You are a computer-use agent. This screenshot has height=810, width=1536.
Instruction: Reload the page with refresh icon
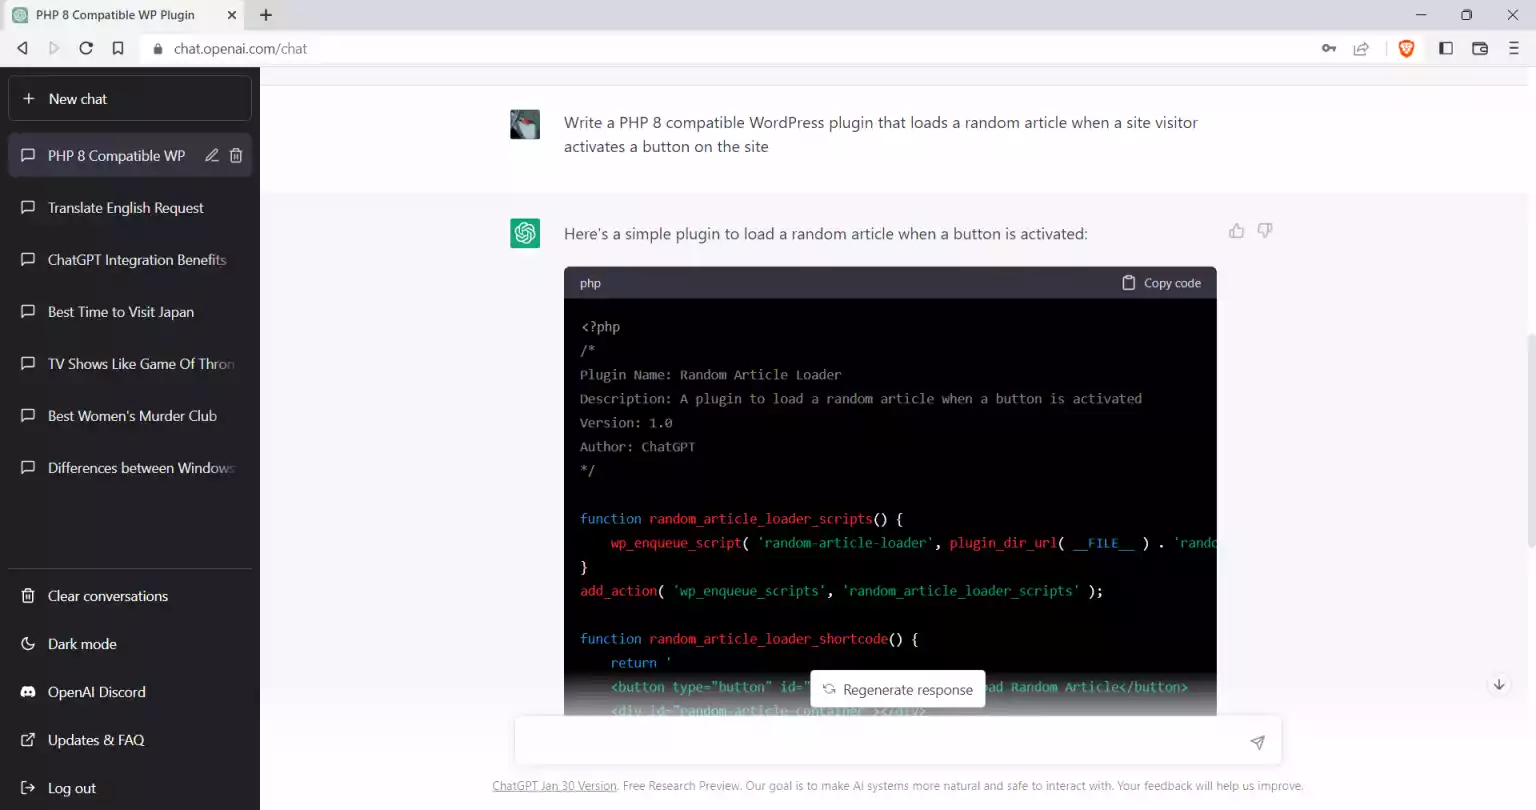[x=86, y=48]
